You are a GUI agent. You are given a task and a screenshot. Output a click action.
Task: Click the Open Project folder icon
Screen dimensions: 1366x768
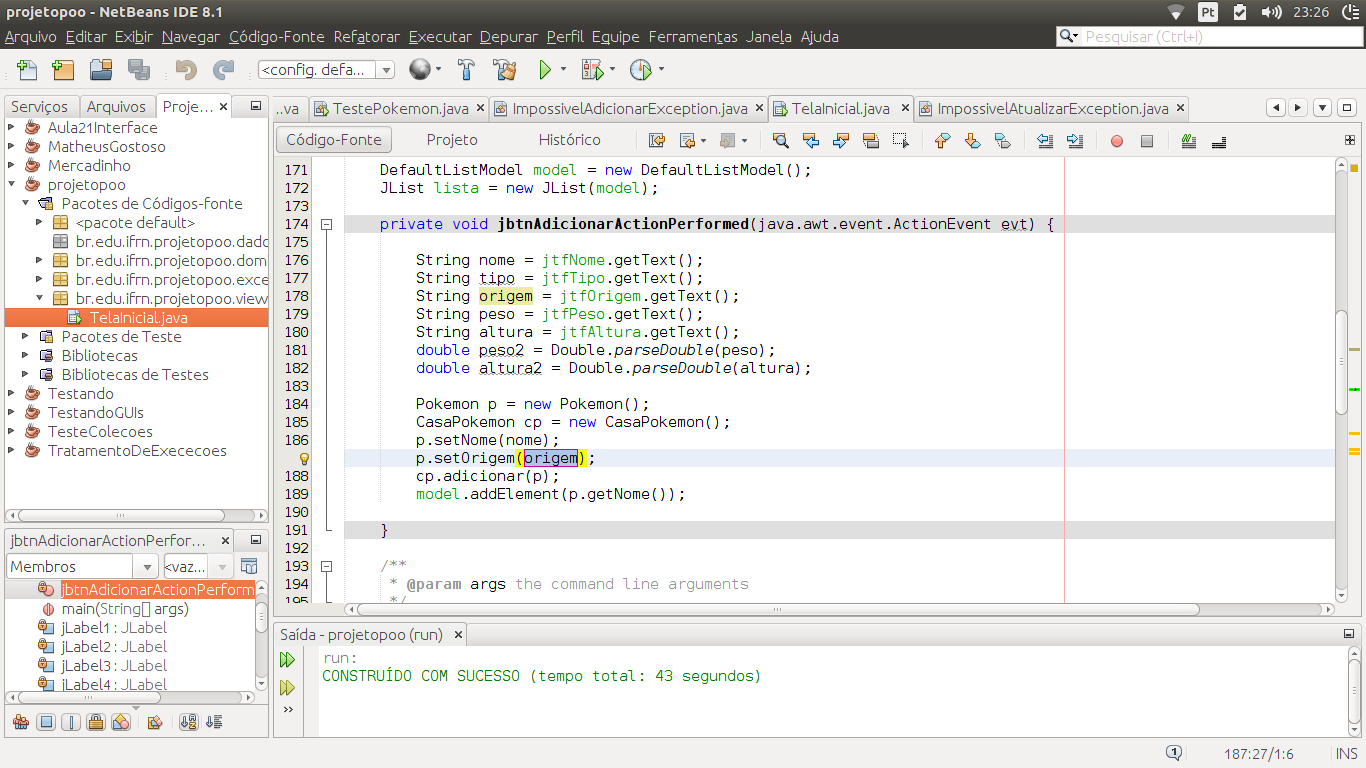pyautogui.click(x=100, y=70)
